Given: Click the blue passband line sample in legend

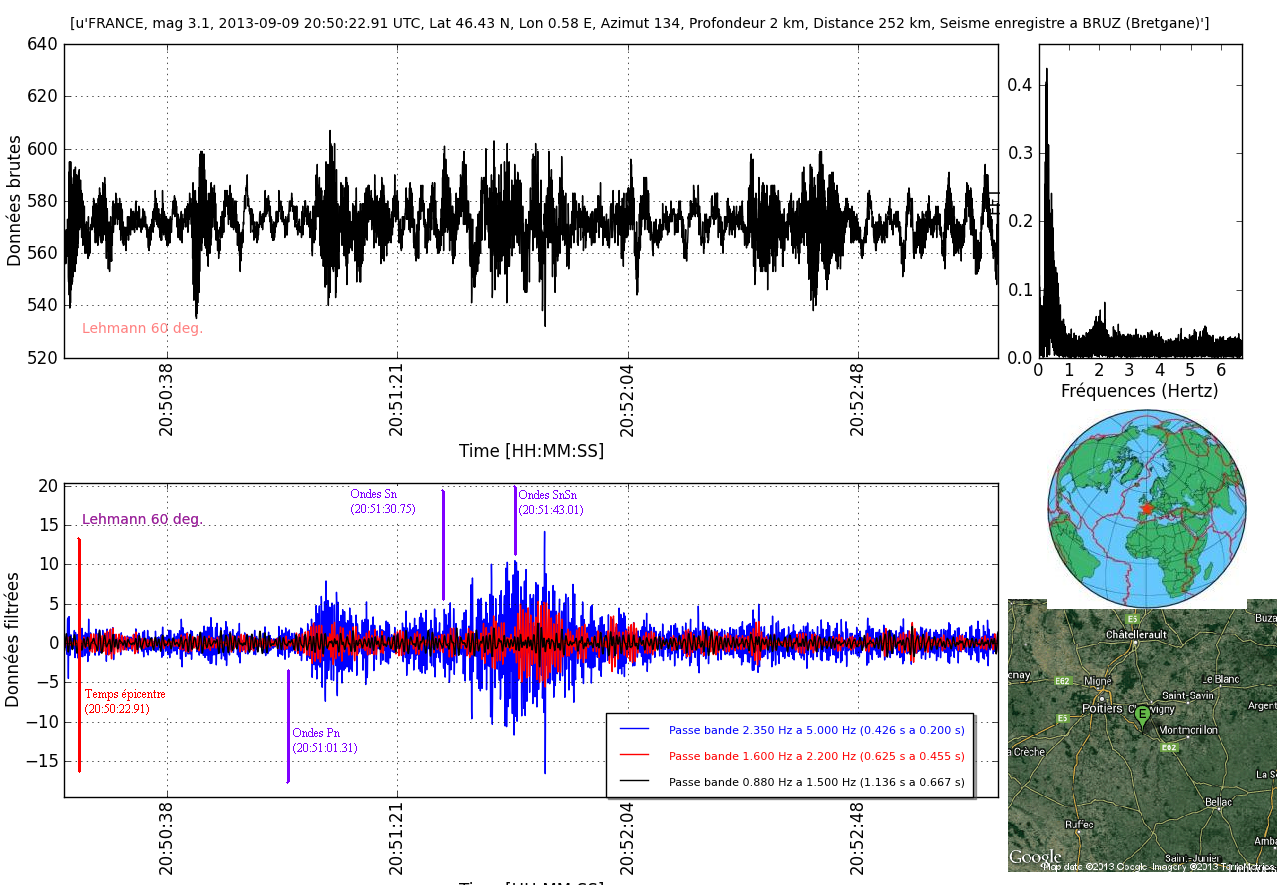Looking at the screenshot, I should pos(634,730).
